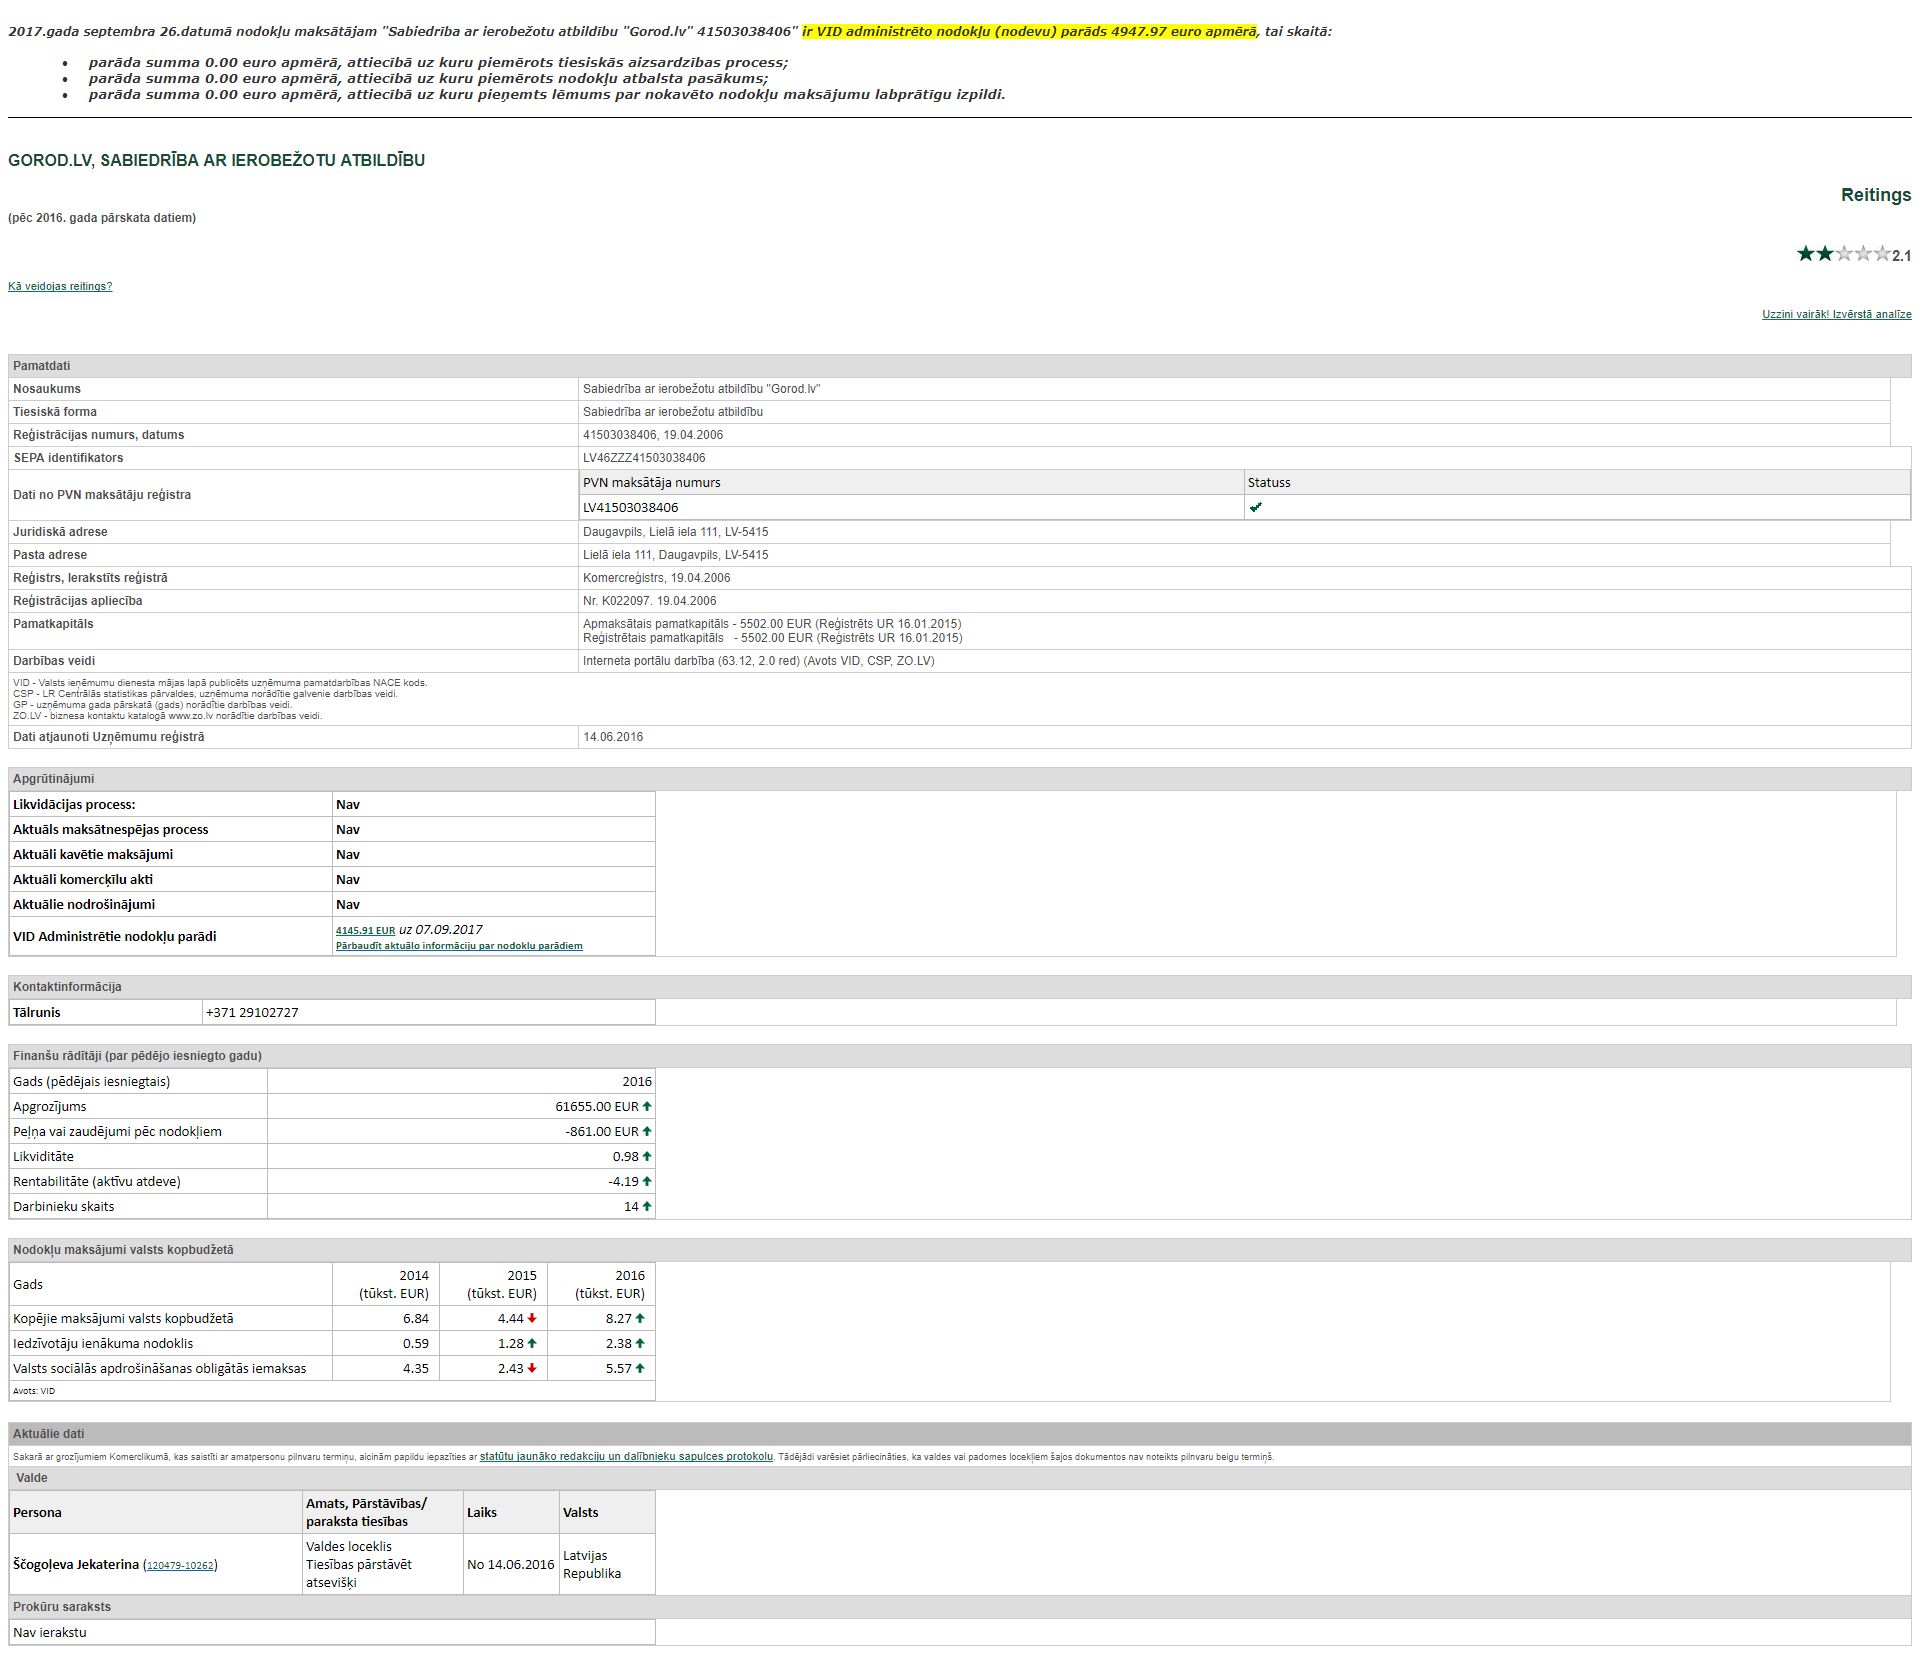Click the up arrow next to Likviditāte 0.98
The image size is (1920, 1661).
tap(647, 1156)
